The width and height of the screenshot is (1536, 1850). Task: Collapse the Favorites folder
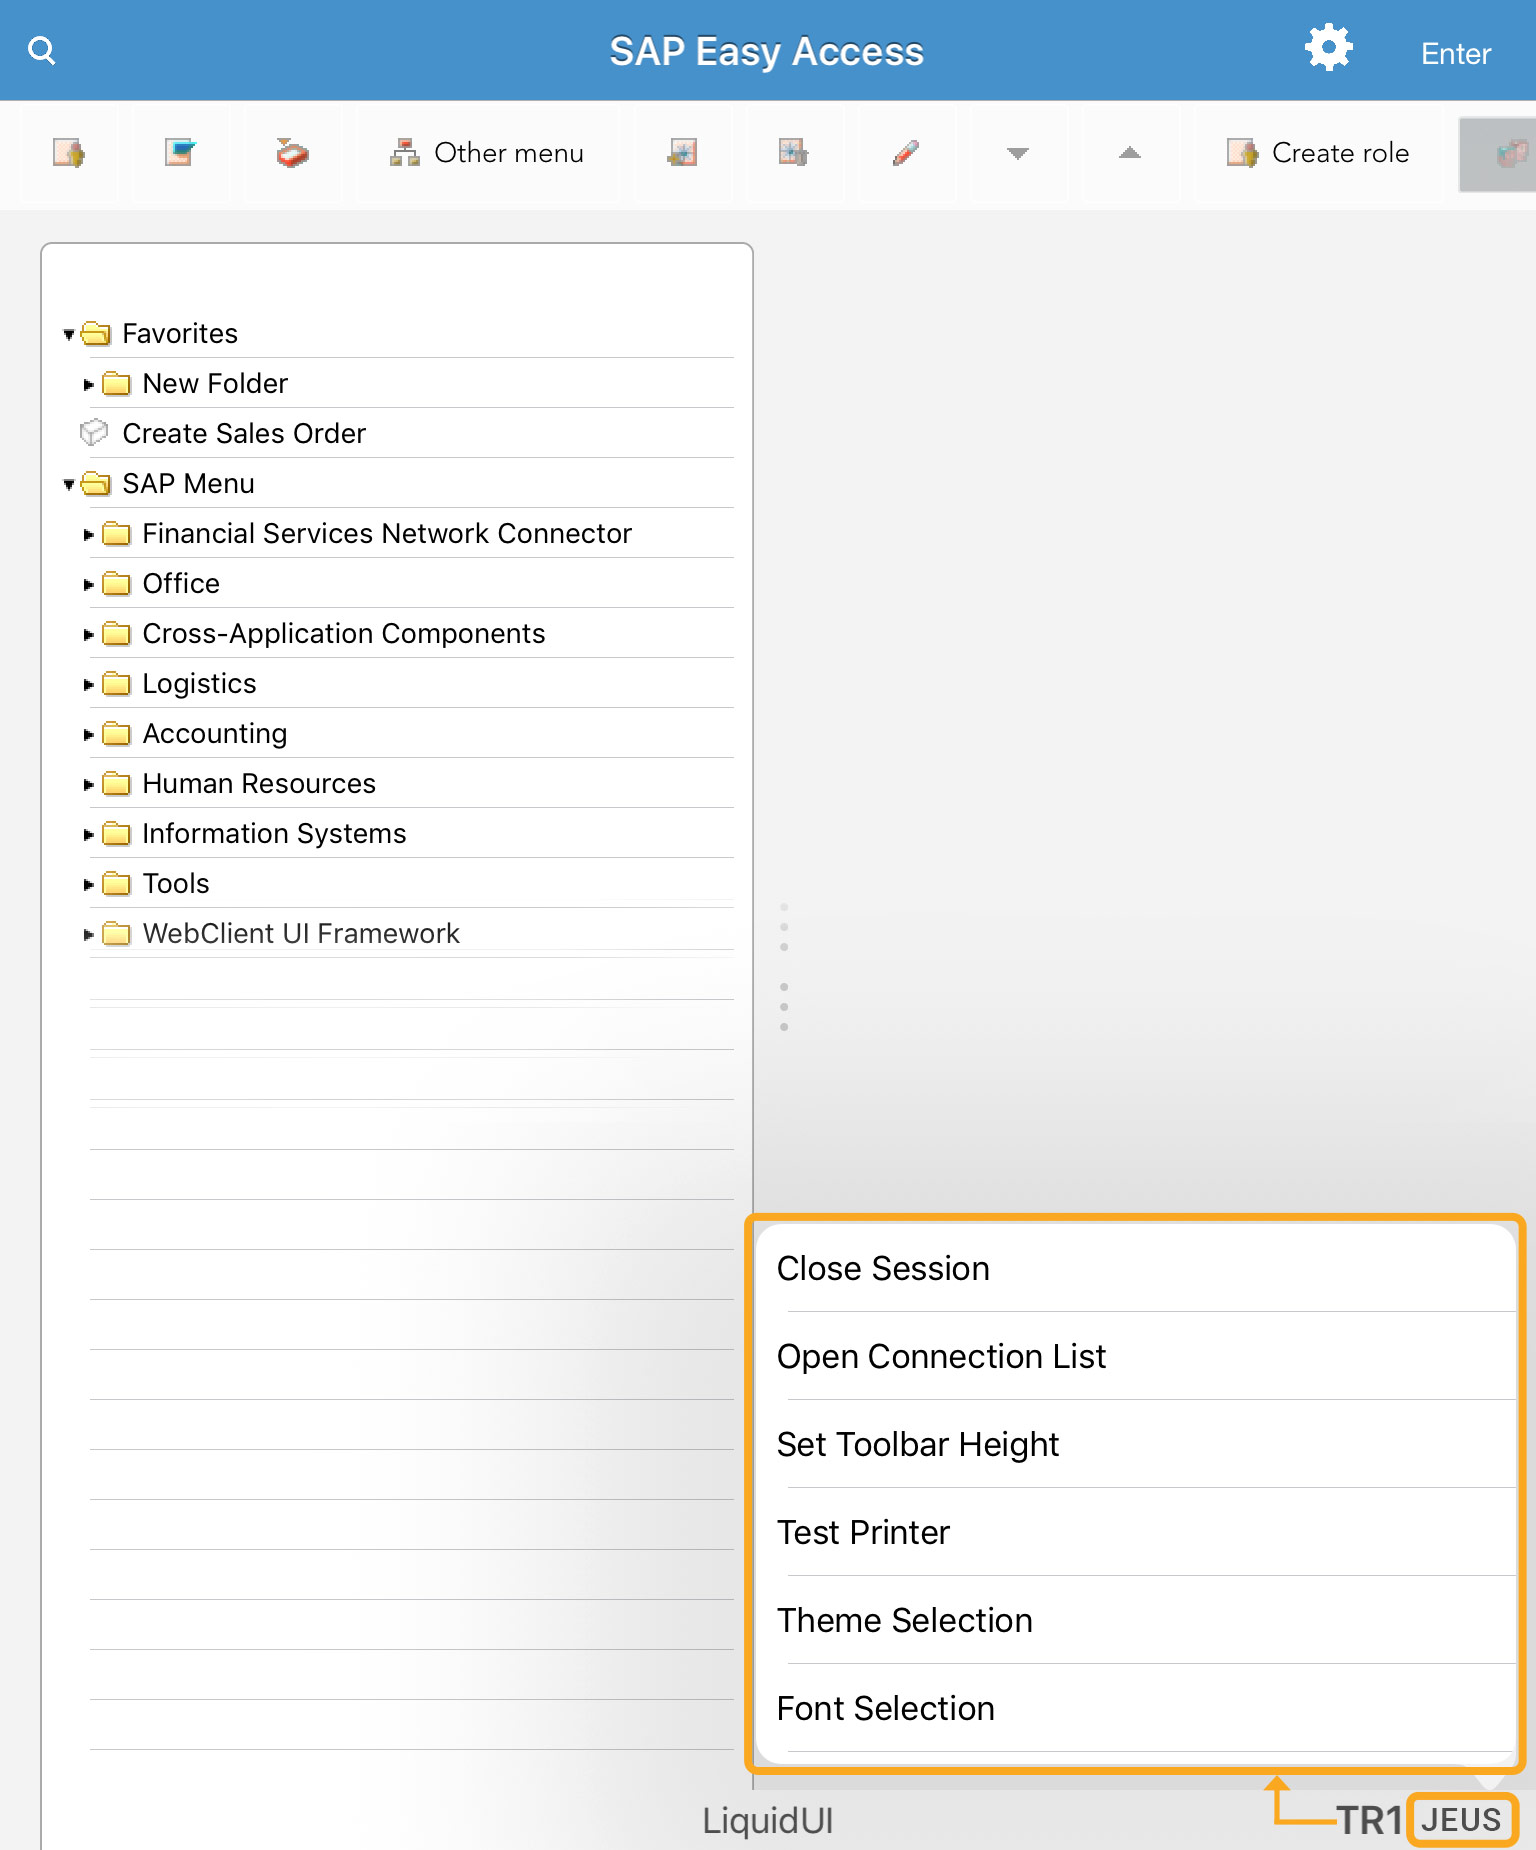69,334
